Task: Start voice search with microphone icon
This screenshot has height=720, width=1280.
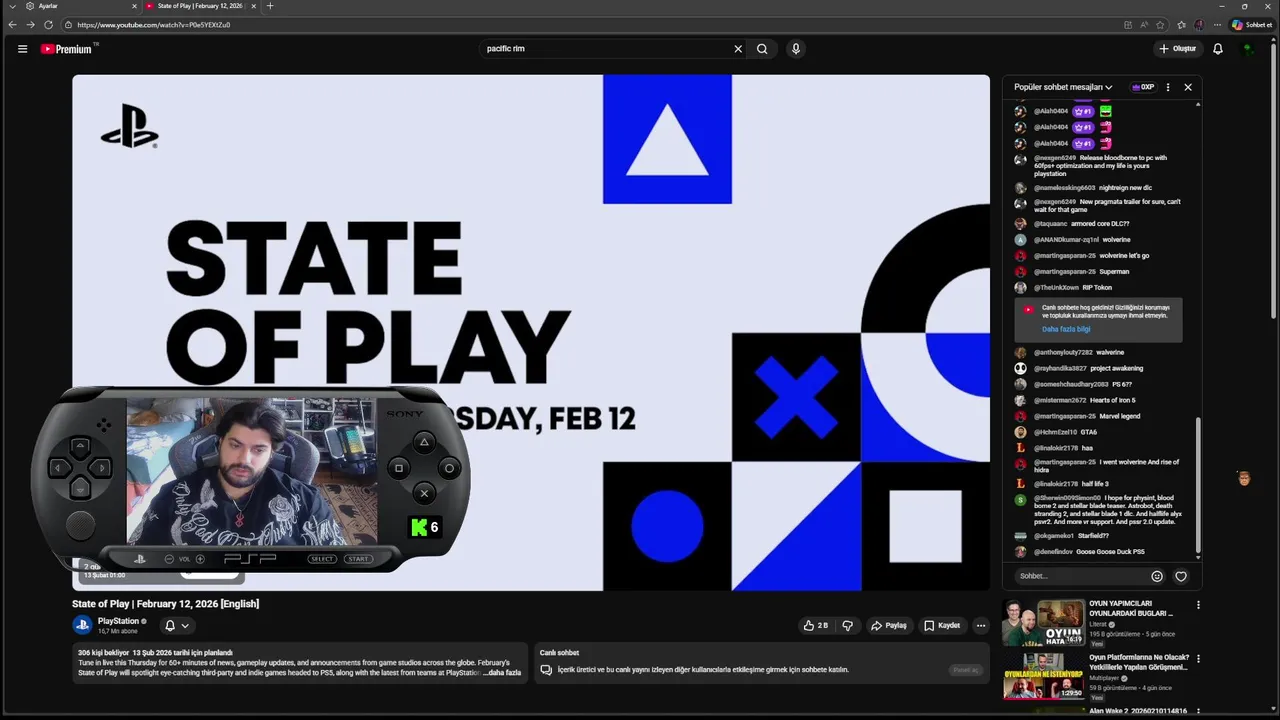Action: pyautogui.click(x=796, y=49)
